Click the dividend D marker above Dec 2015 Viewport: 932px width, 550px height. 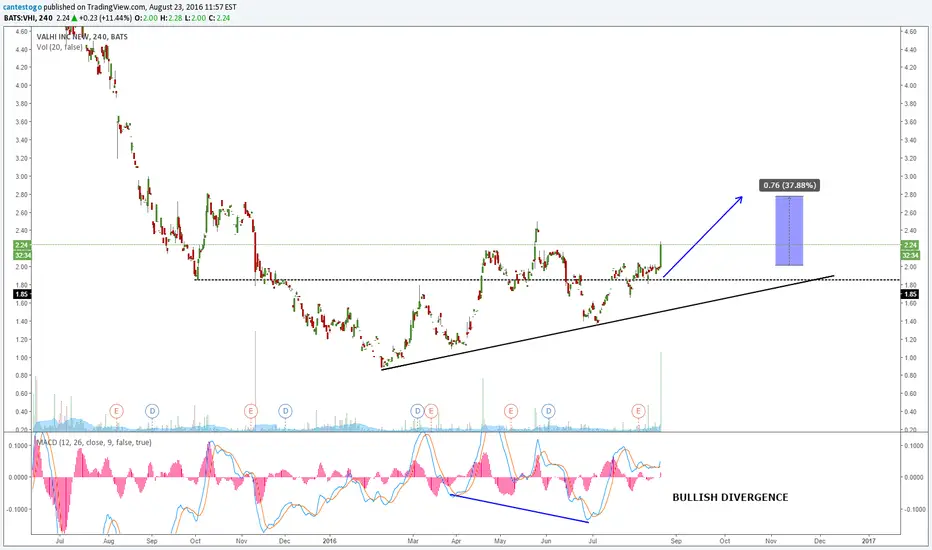[x=285, y=411]
